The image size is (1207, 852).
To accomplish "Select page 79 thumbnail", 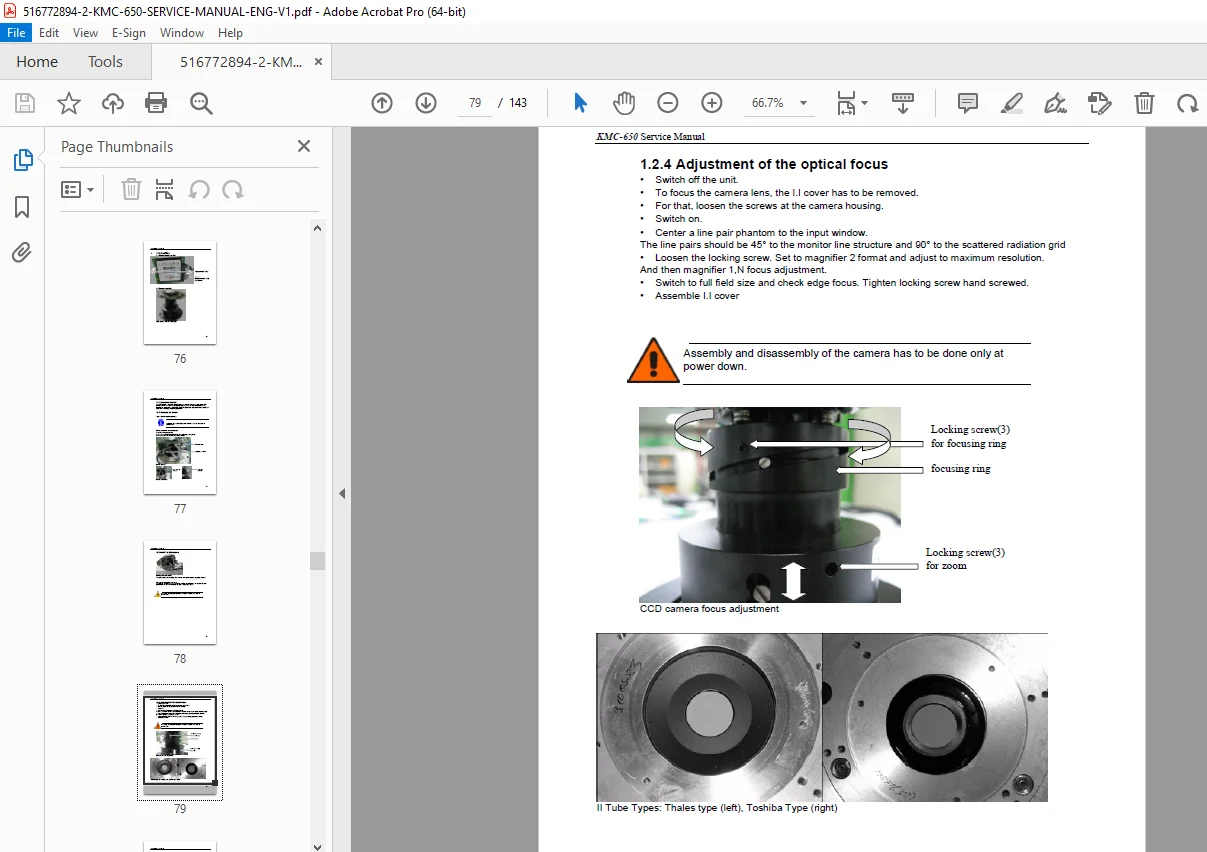I will 180,743.
